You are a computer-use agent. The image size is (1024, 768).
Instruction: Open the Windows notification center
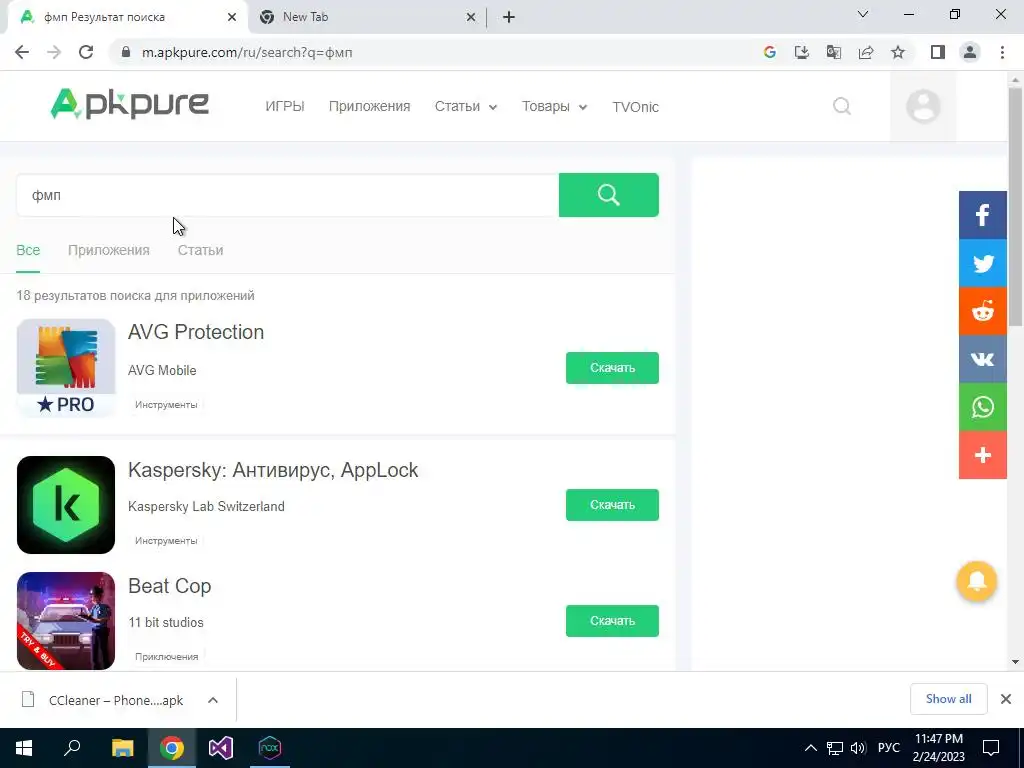(x=991, y=748)
